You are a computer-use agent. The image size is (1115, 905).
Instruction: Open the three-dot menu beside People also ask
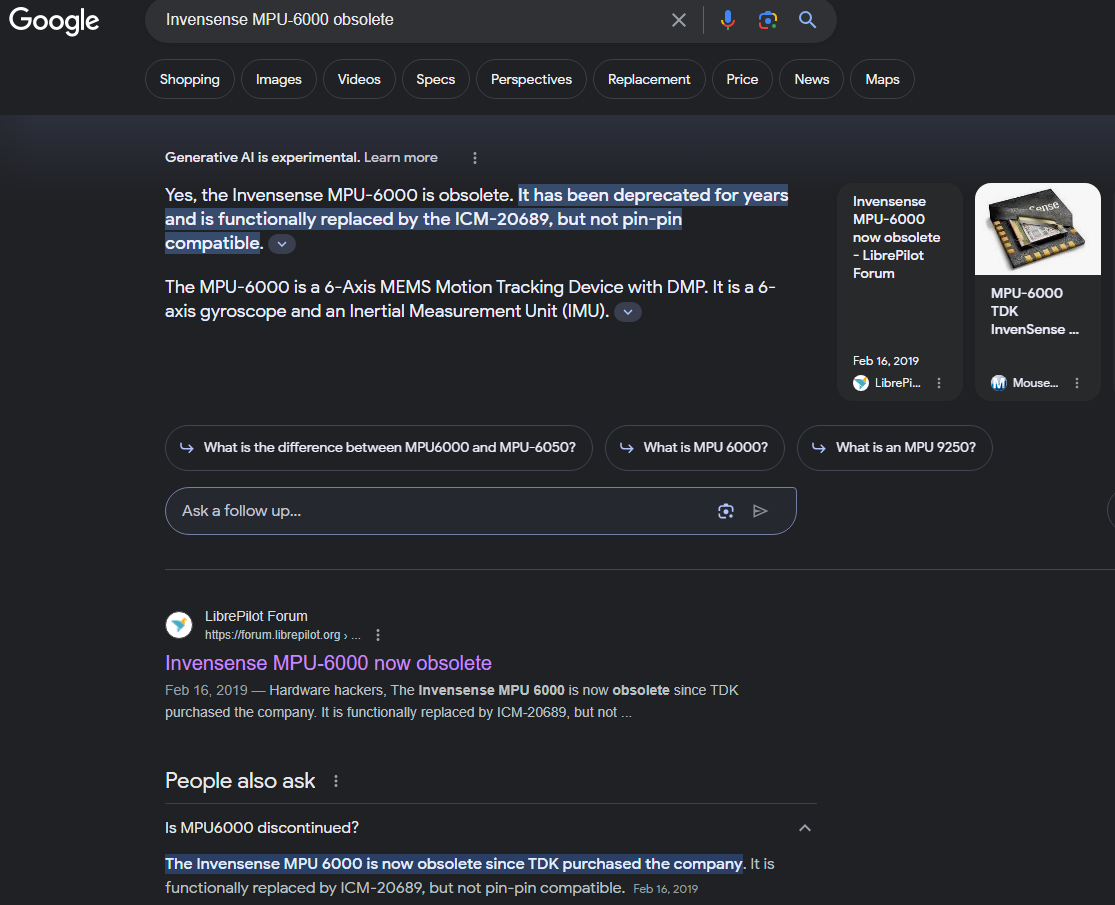336,781
